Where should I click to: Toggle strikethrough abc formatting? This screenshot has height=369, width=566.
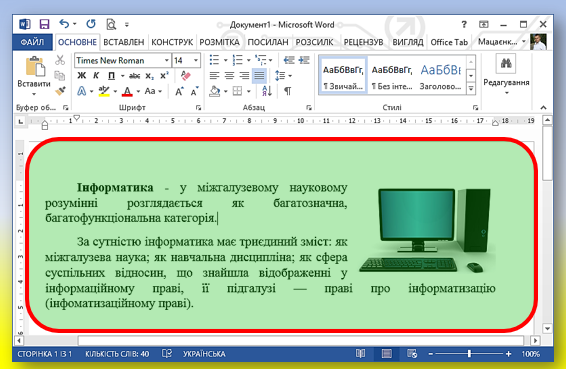coord(135,75)
